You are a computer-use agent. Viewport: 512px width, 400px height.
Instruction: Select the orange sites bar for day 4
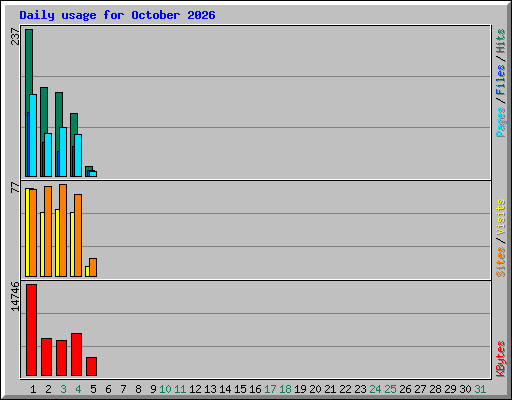pos(78,235)
